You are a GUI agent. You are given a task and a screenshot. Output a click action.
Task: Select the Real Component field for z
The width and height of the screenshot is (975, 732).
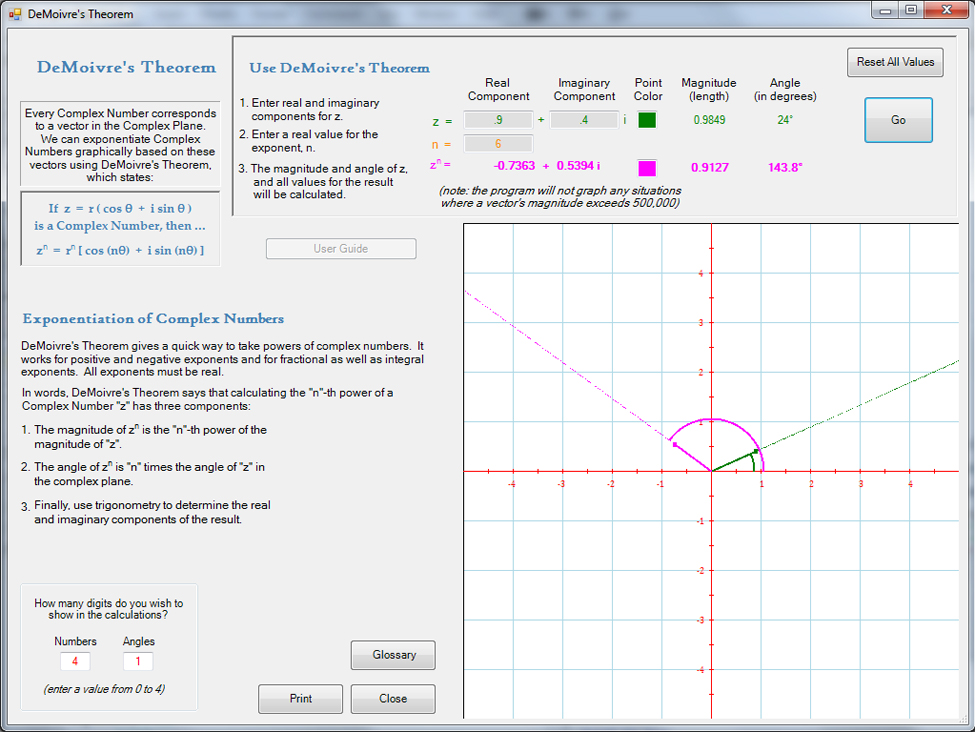498,120
